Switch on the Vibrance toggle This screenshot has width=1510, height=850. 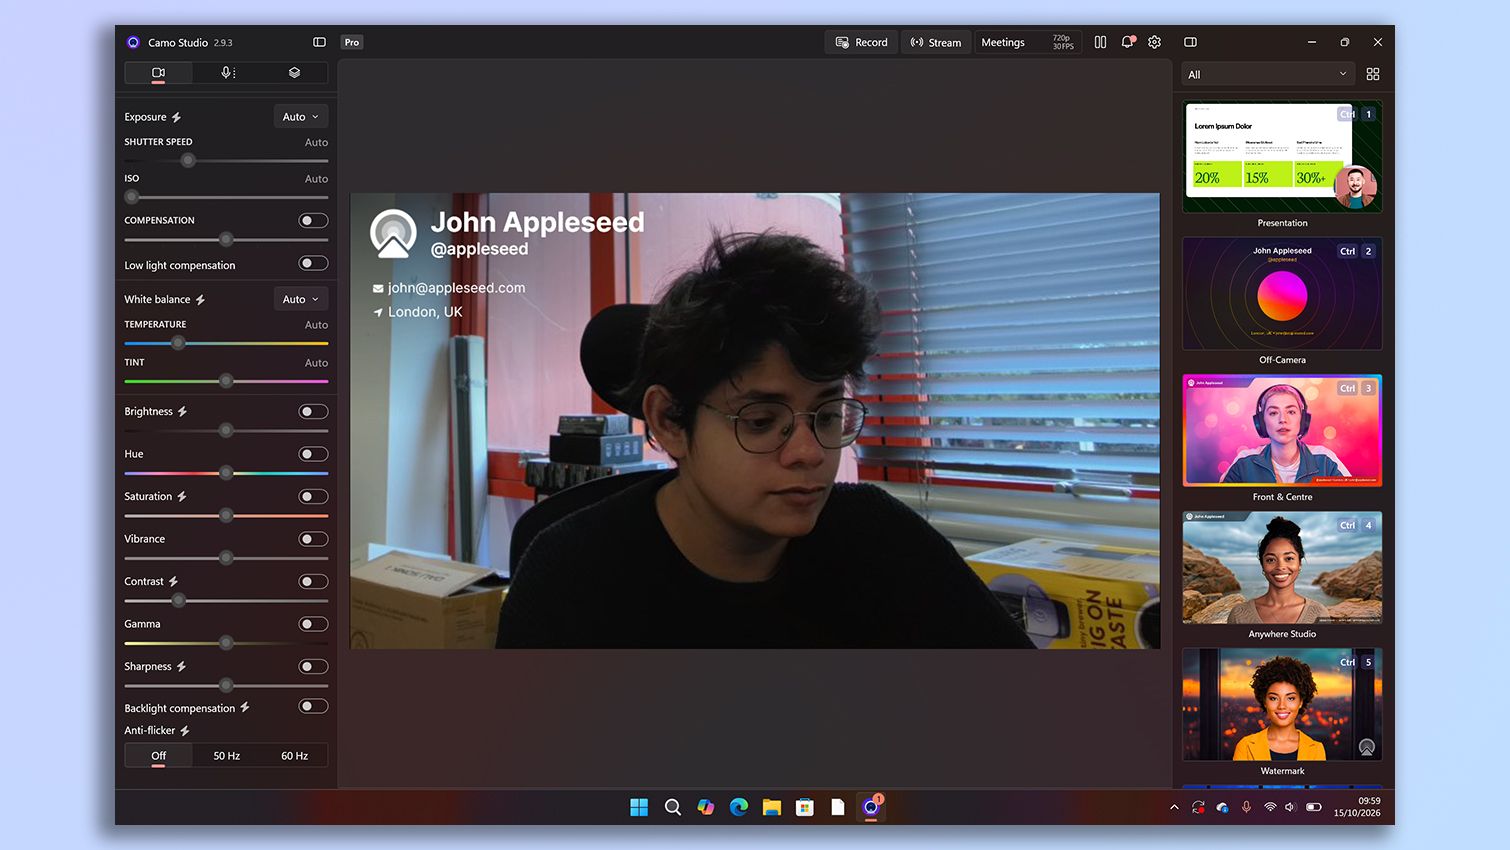pyautogui.click(x=313, y=539)
